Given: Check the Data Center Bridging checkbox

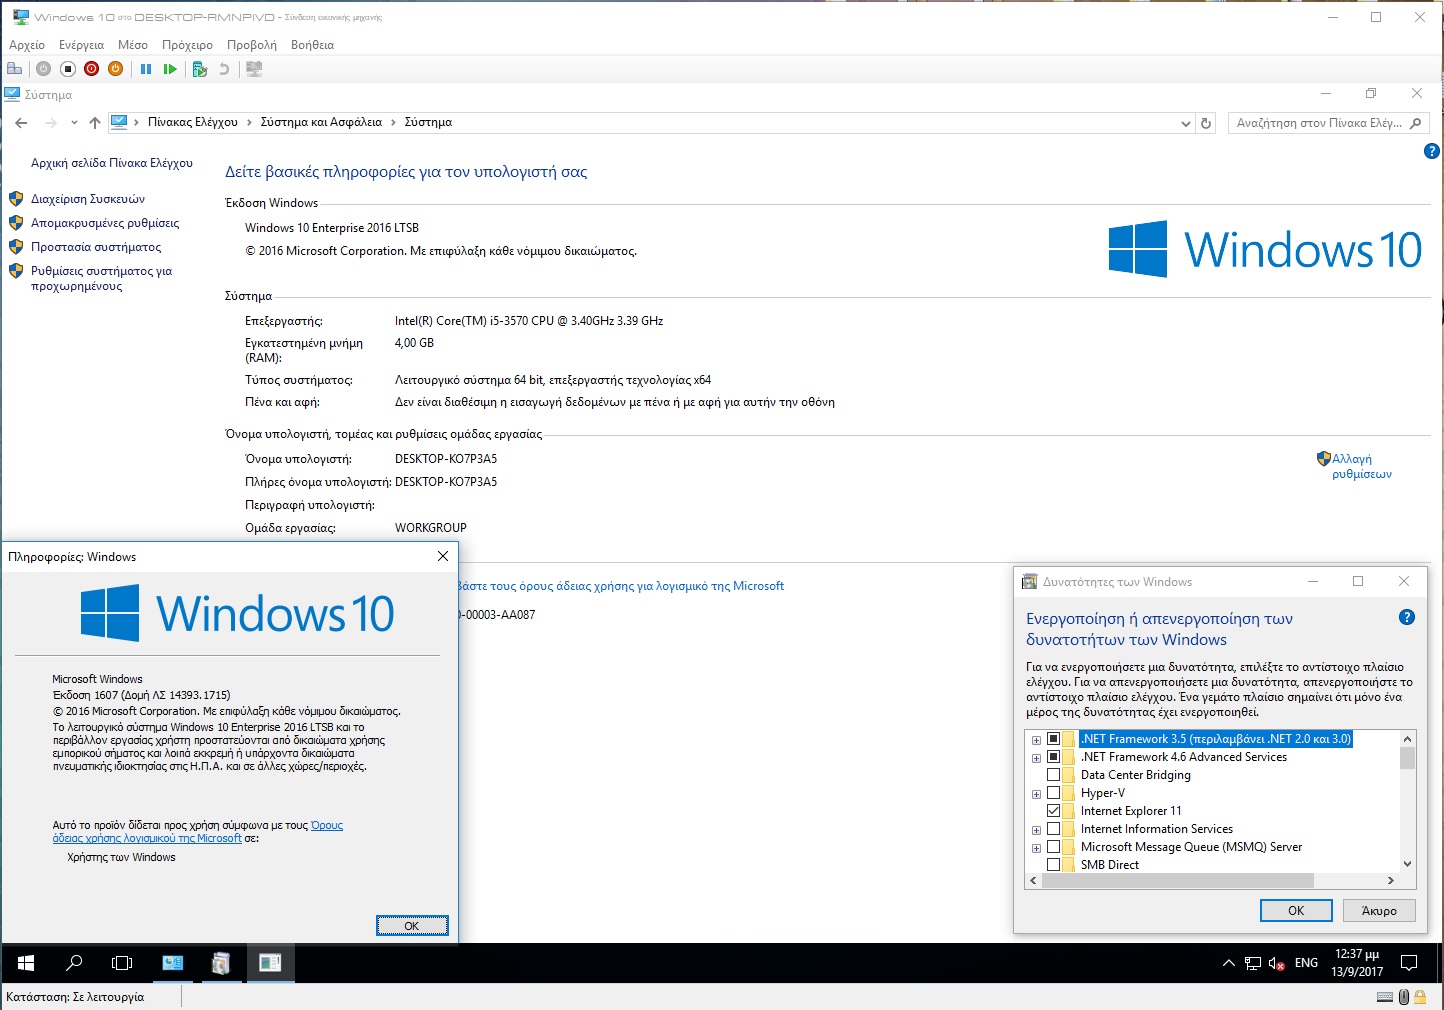Looking at the screenshot, I should tap(1053, 775).
